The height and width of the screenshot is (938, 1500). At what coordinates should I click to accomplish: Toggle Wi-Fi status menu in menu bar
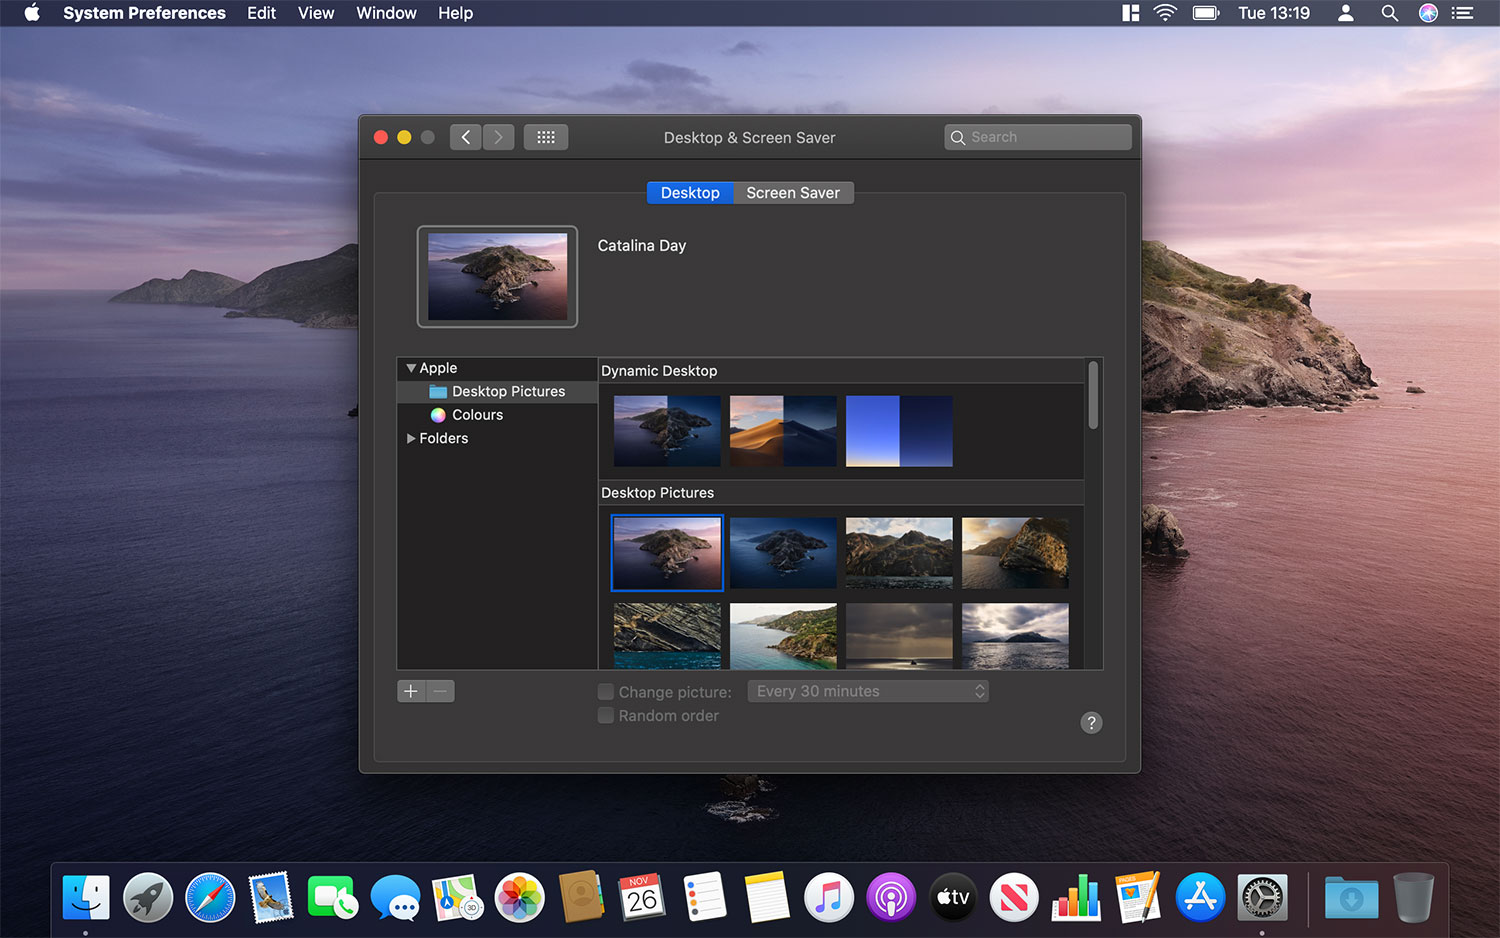click(1165, 13)
